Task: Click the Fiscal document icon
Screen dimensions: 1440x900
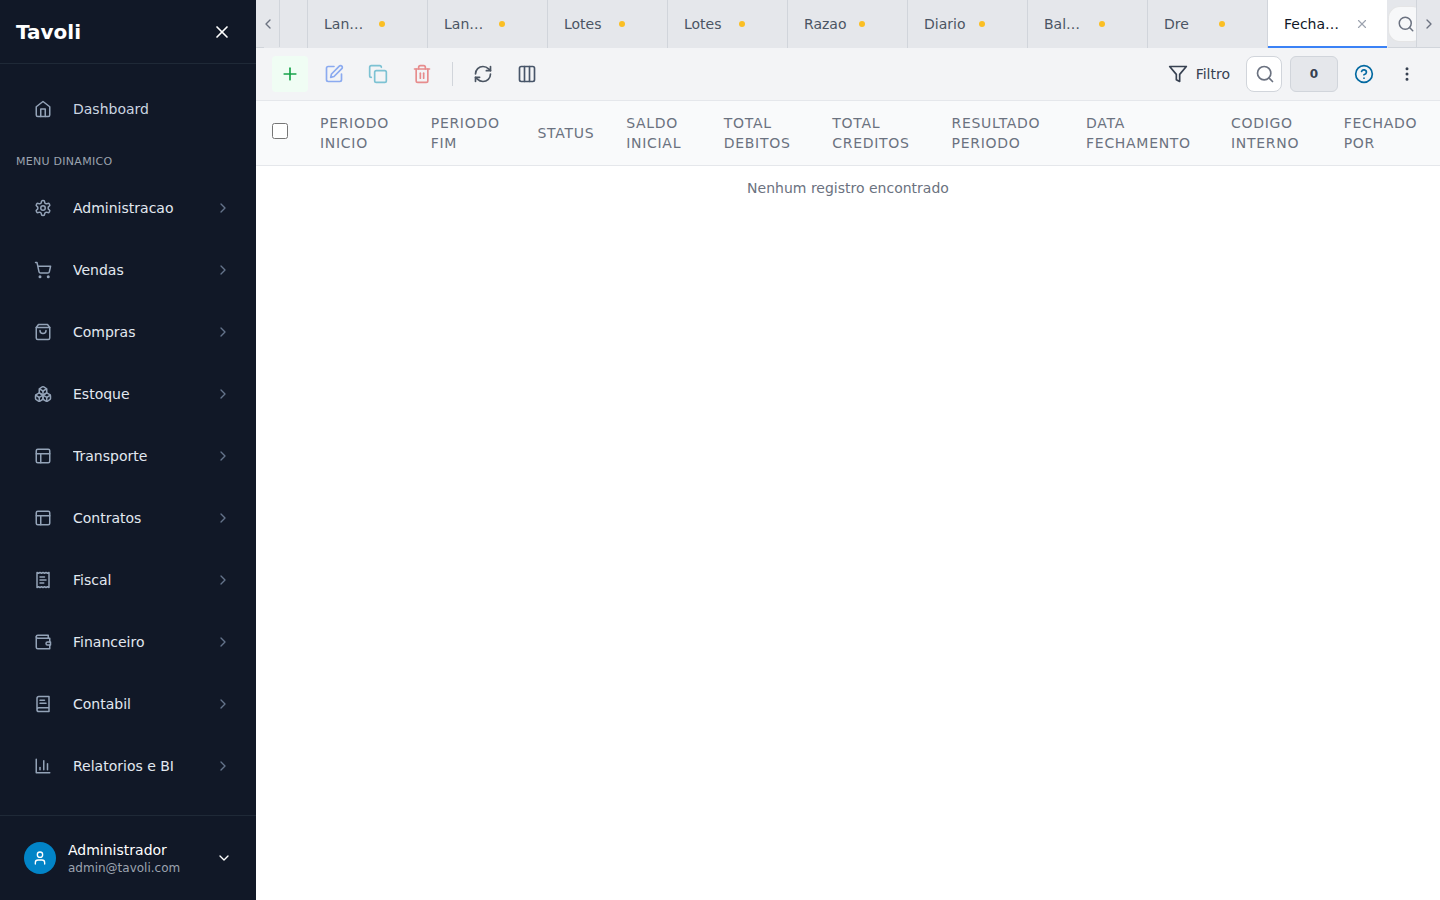Action: tap(43, 580)
